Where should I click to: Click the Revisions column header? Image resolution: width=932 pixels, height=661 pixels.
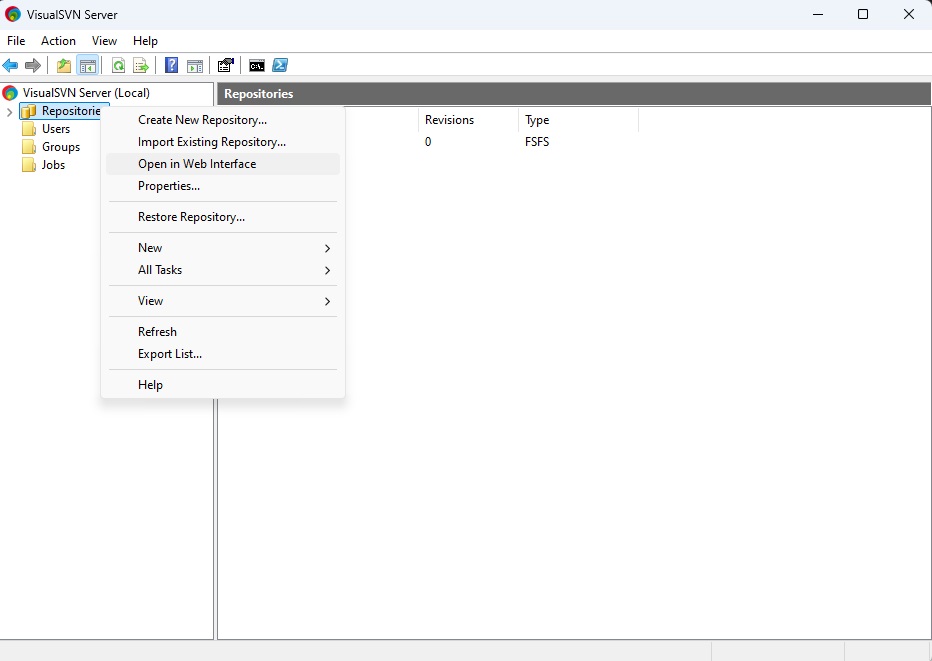tap(449, 120)
